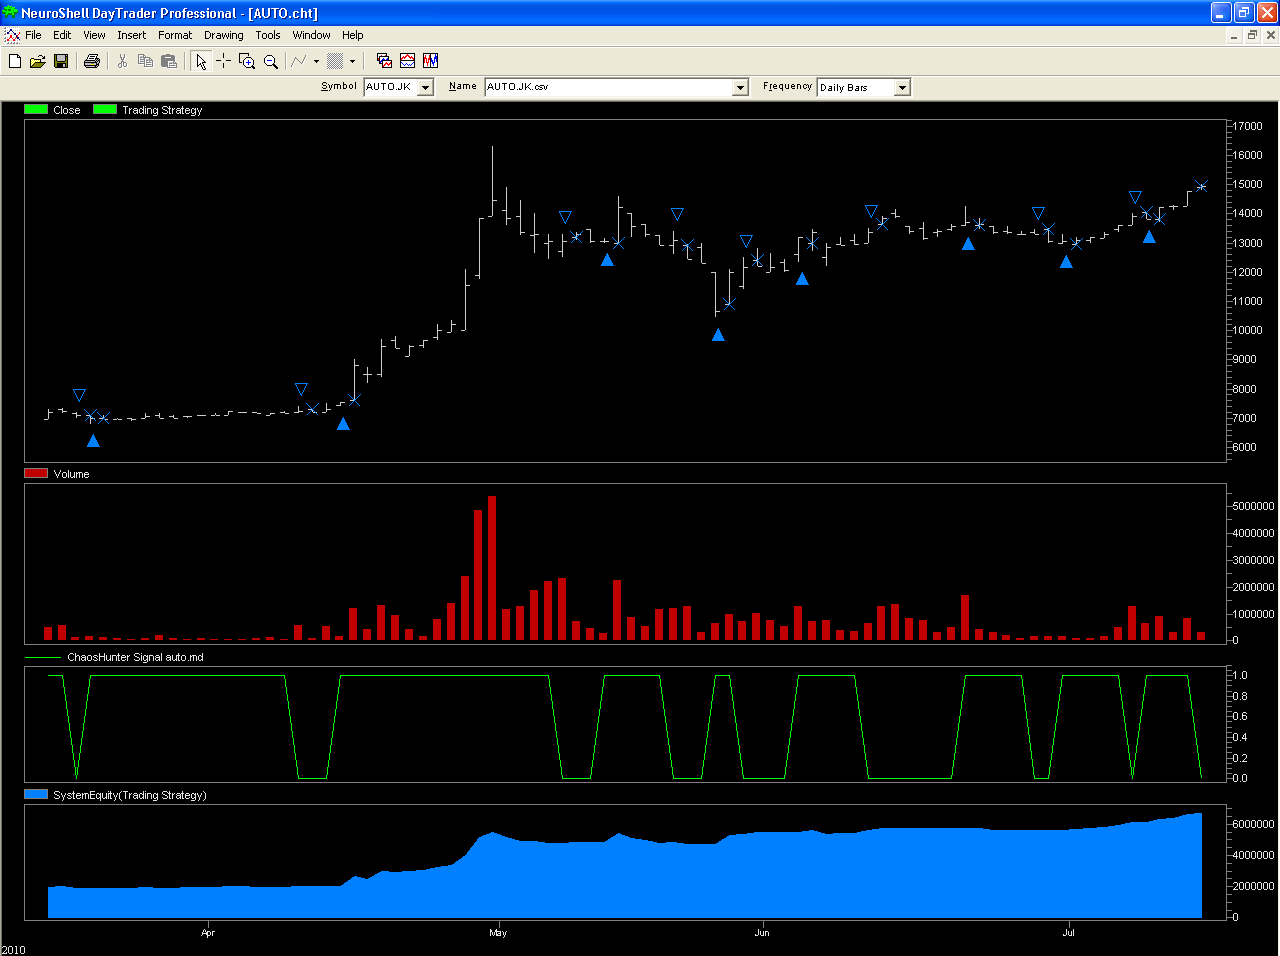Minimize the inner chart document window
This screenshot has width=1280, height=956.
(x=1234, y=35)
